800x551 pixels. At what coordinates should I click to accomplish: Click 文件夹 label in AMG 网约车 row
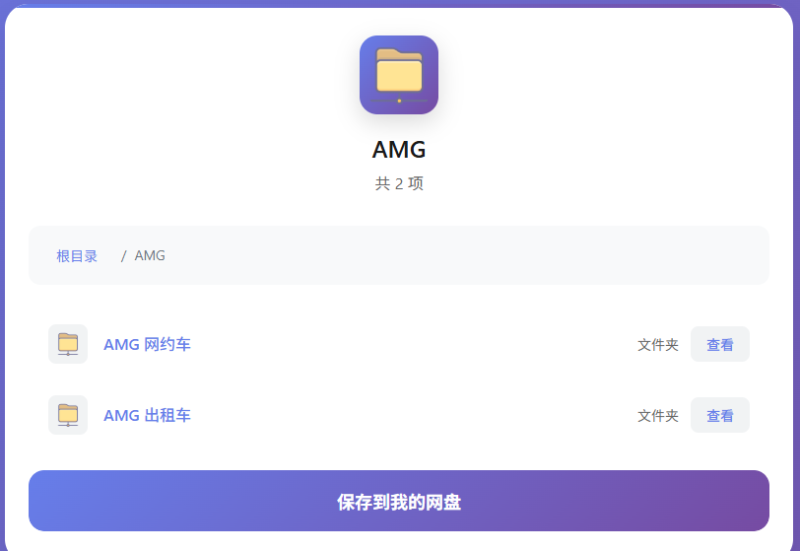tap(658, 345)
